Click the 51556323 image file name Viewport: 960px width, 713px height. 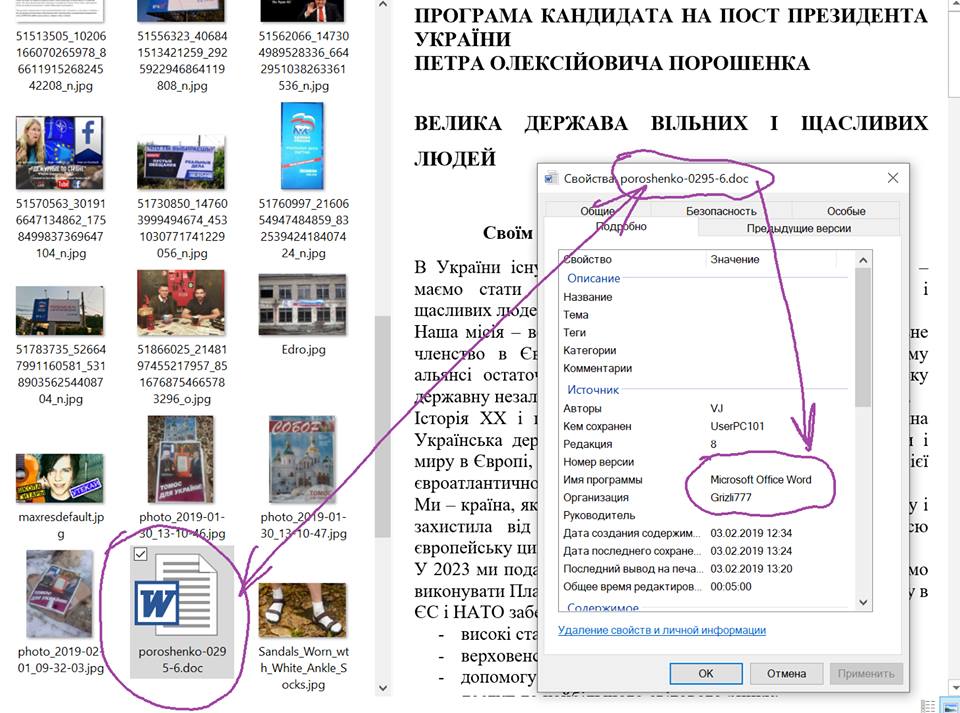click(x=182, y=61)
